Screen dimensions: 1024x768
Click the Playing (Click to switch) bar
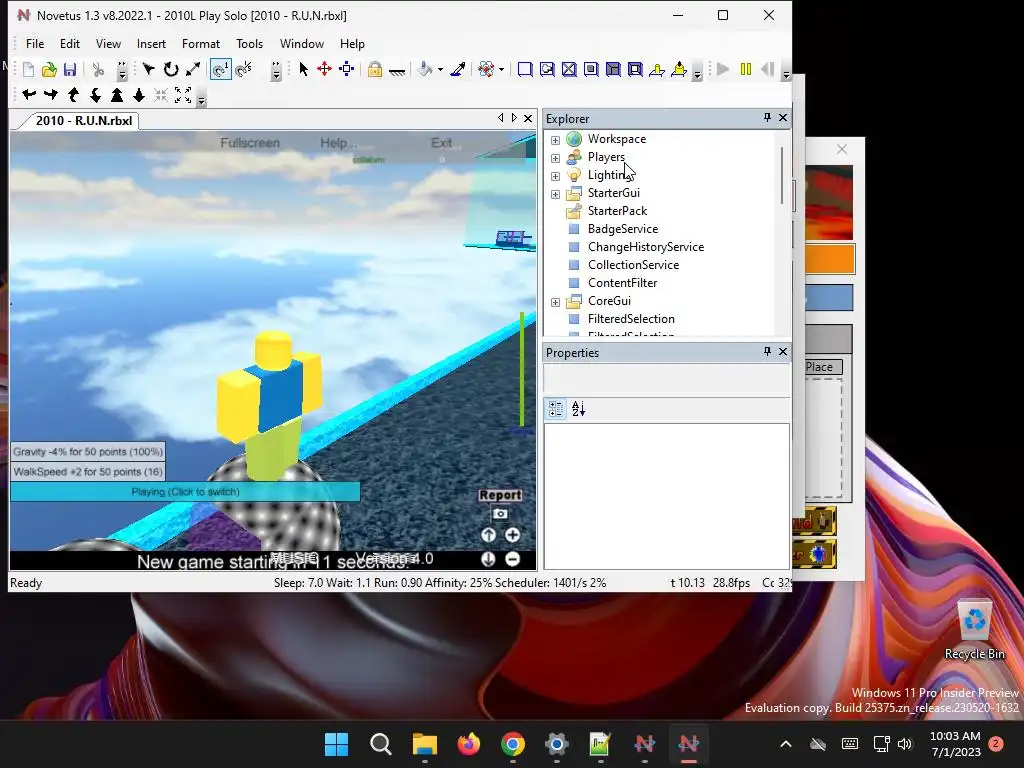tap(185, 492)
